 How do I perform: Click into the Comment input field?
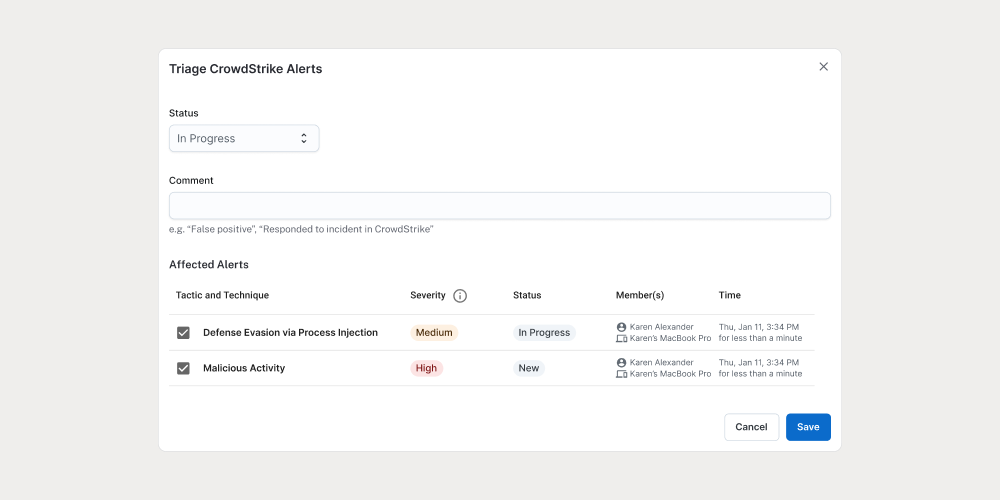[x=499, y=206]
